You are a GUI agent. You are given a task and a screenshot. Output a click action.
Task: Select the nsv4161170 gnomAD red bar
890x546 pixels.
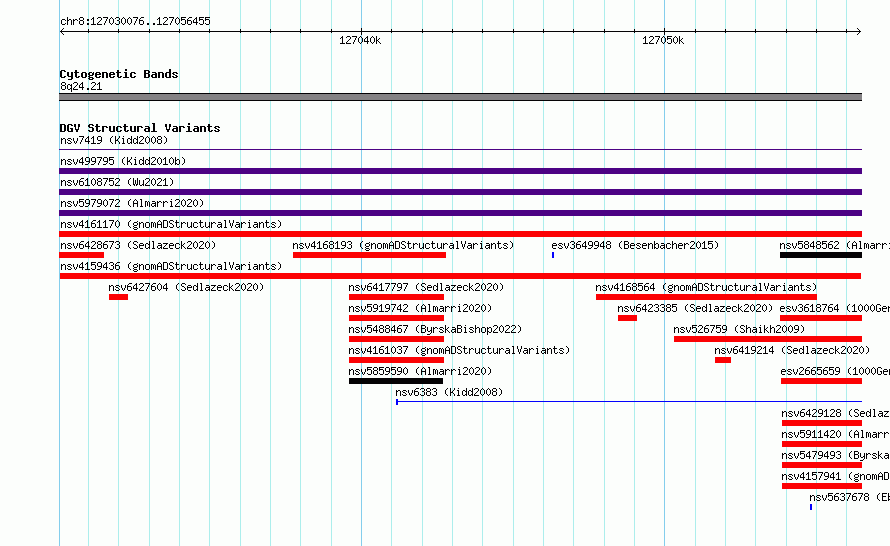460,234
